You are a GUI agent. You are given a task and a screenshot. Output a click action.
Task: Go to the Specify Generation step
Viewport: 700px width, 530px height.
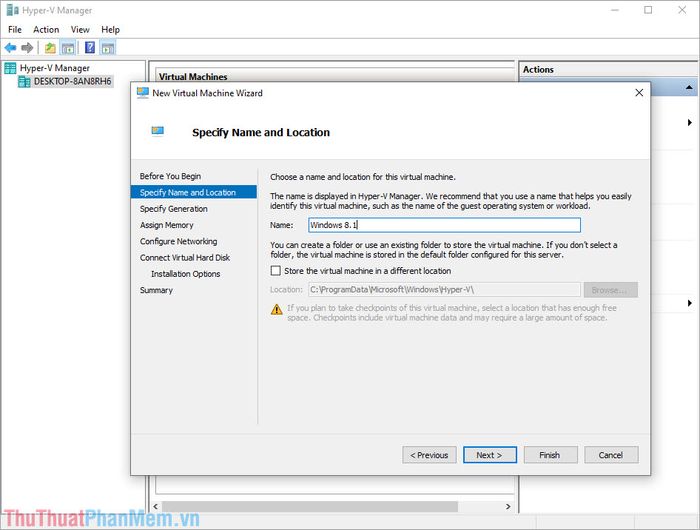(x=174, y=209)
